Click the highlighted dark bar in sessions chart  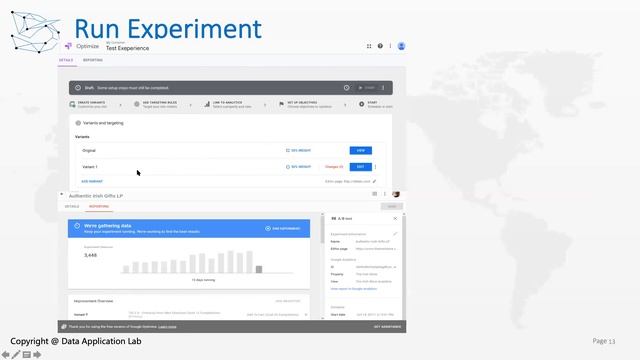pos(259,269)
